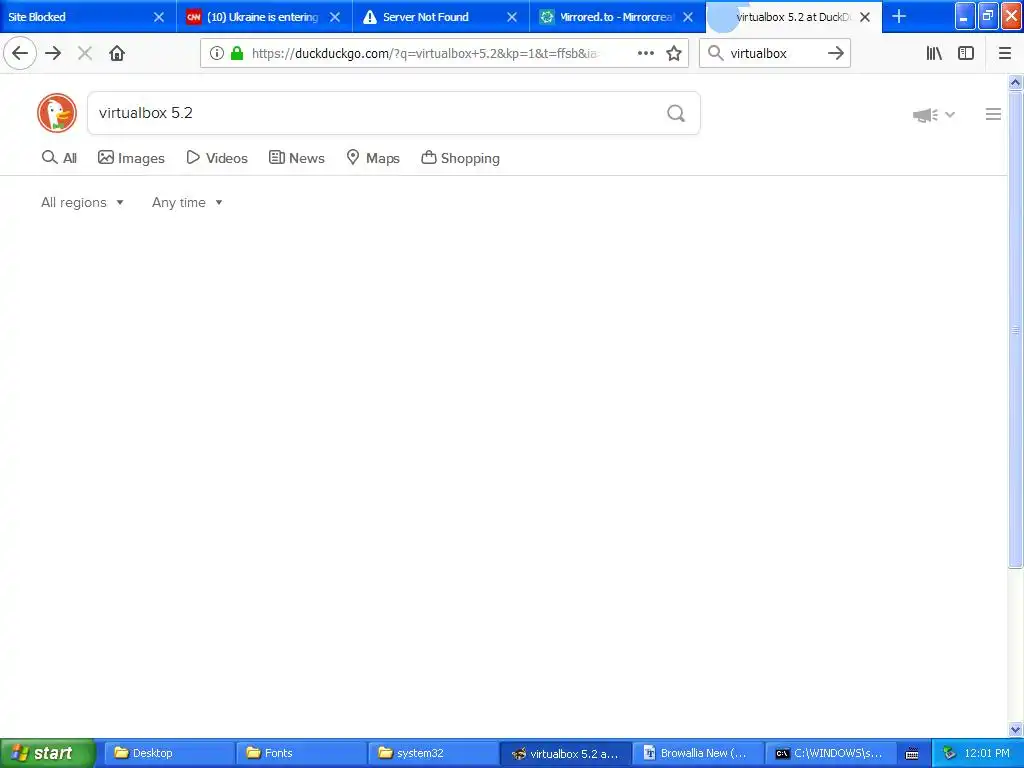Close the Ukraine is entering CNN tab

(335, 17)
